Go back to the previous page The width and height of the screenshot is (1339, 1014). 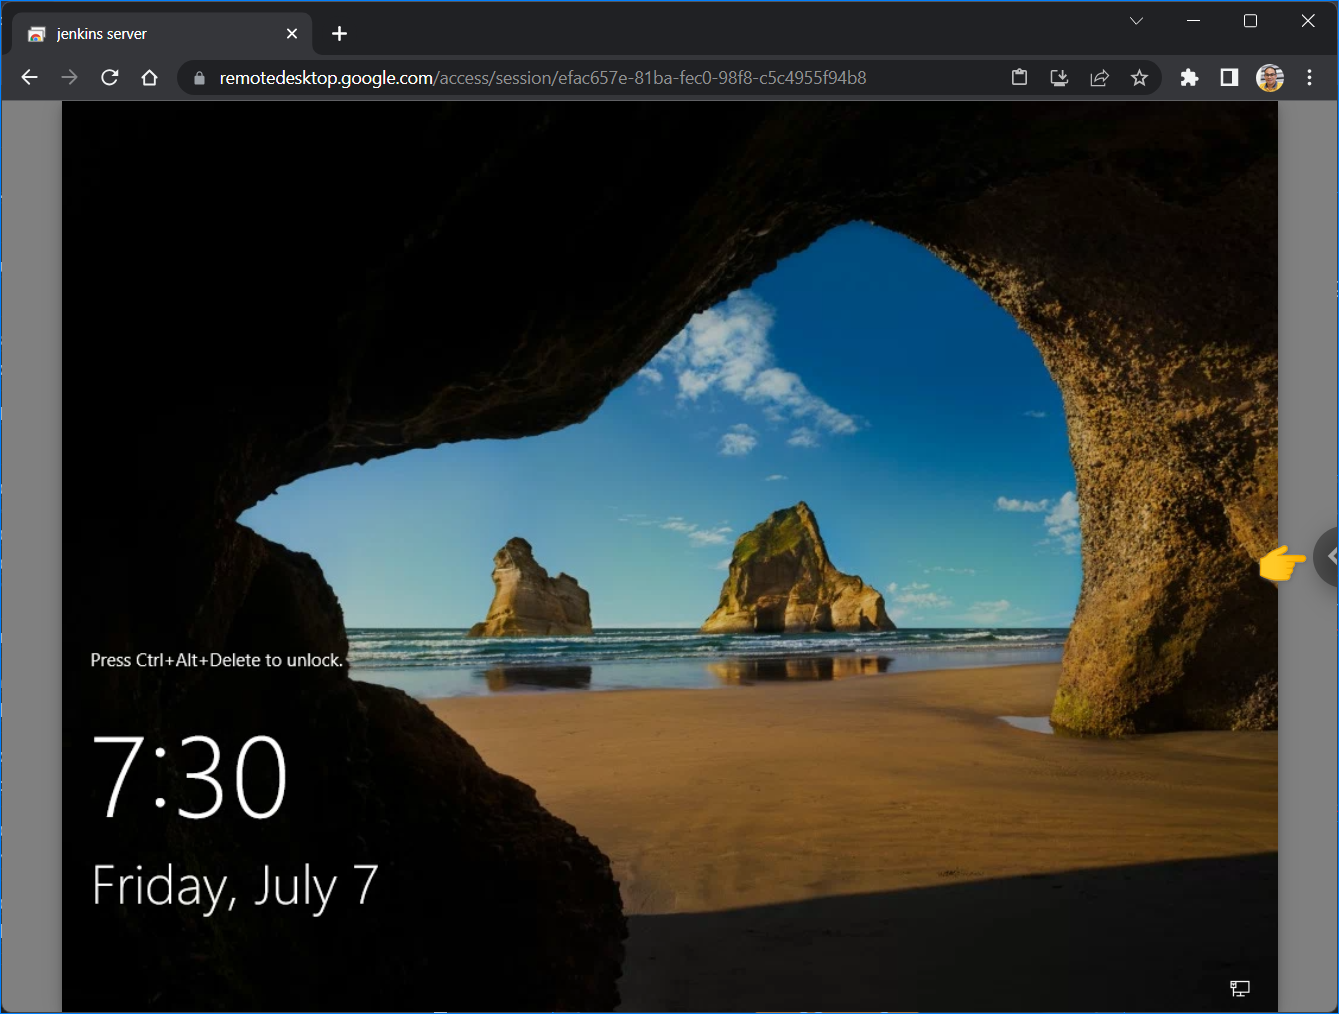coord(30,78)
